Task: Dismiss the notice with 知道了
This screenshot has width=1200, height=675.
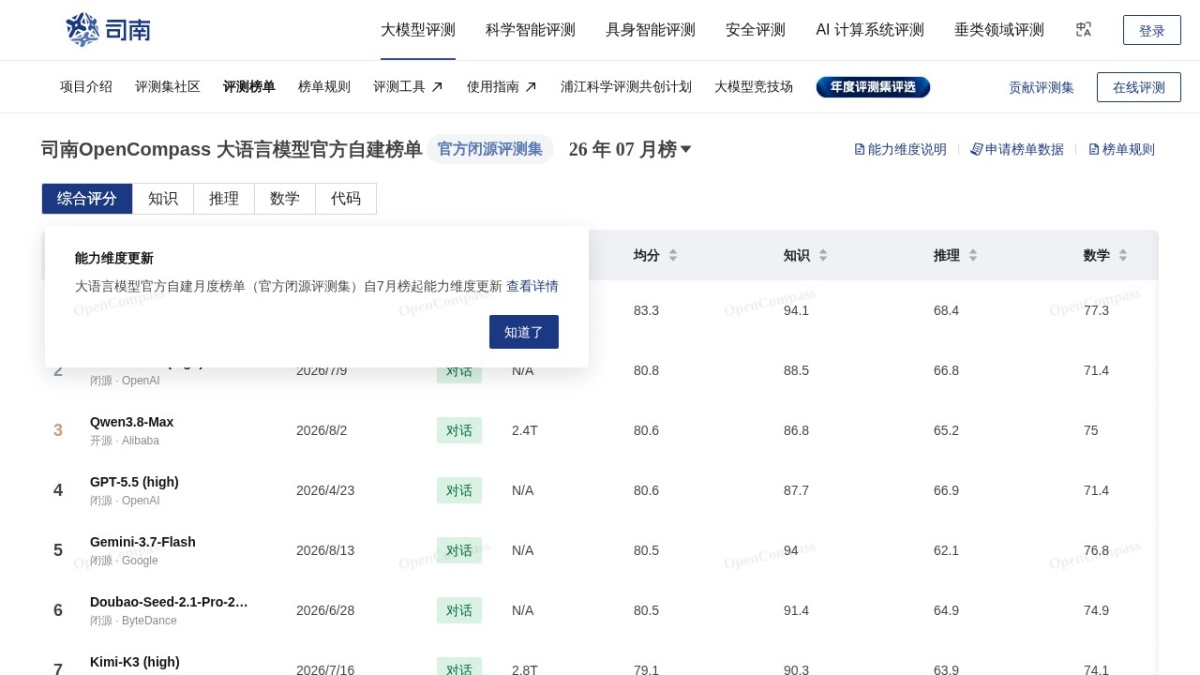Action: click(x=524, y=332)
